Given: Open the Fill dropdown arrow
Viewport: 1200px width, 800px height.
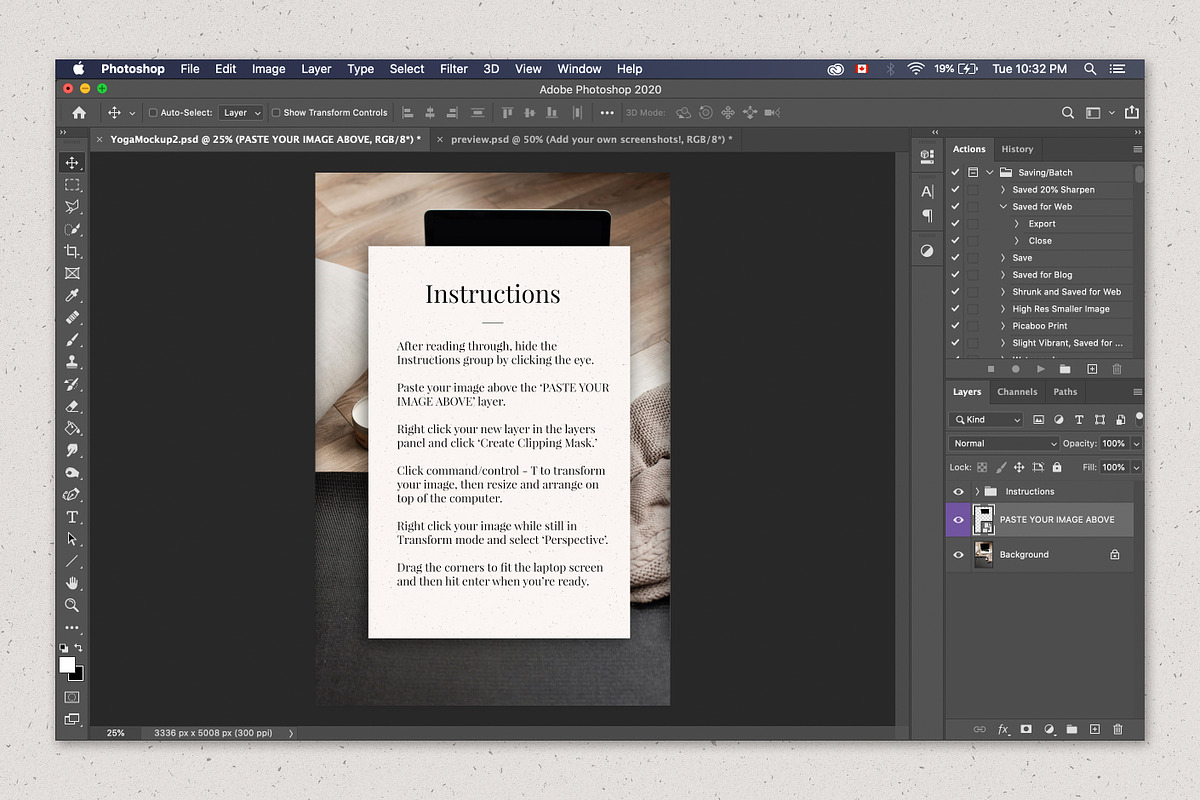Looking at the screenshot, I should click(1135, 468).
